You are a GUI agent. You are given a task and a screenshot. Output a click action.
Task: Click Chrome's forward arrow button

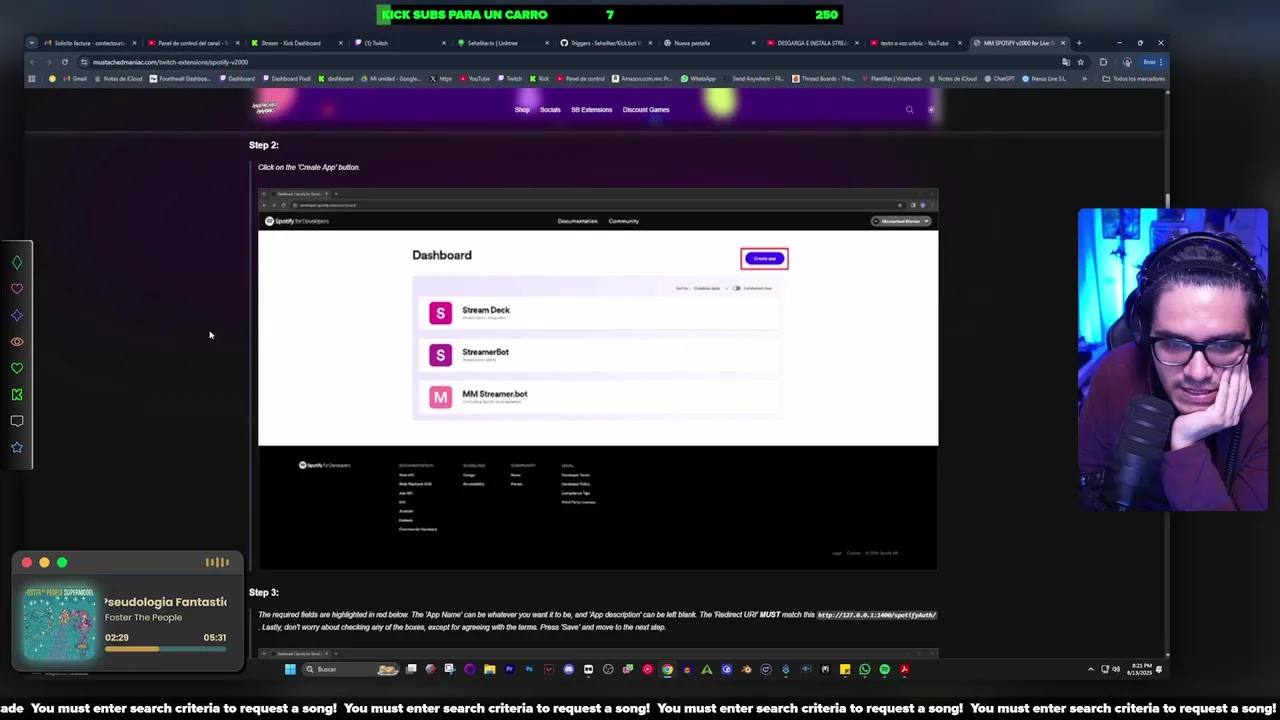pos(48,62)
